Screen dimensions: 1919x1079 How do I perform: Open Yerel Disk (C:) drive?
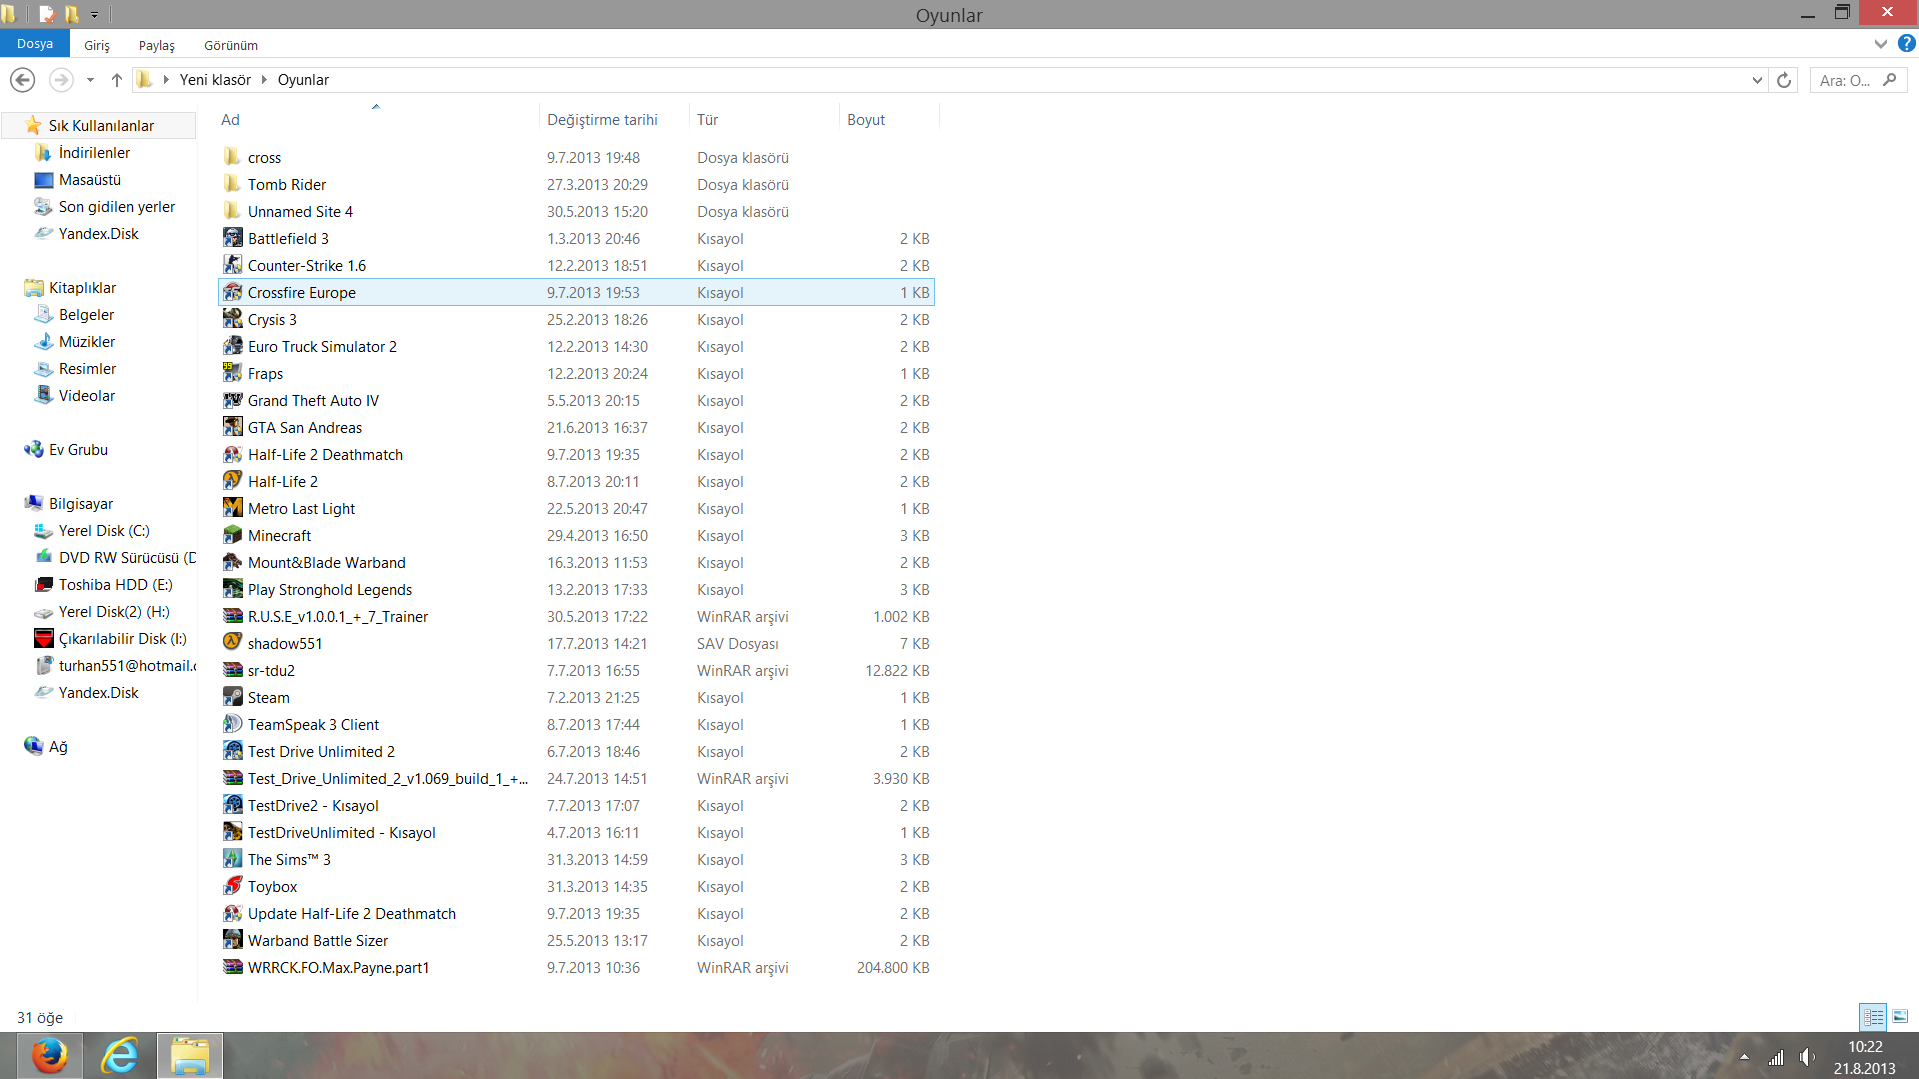104,531
